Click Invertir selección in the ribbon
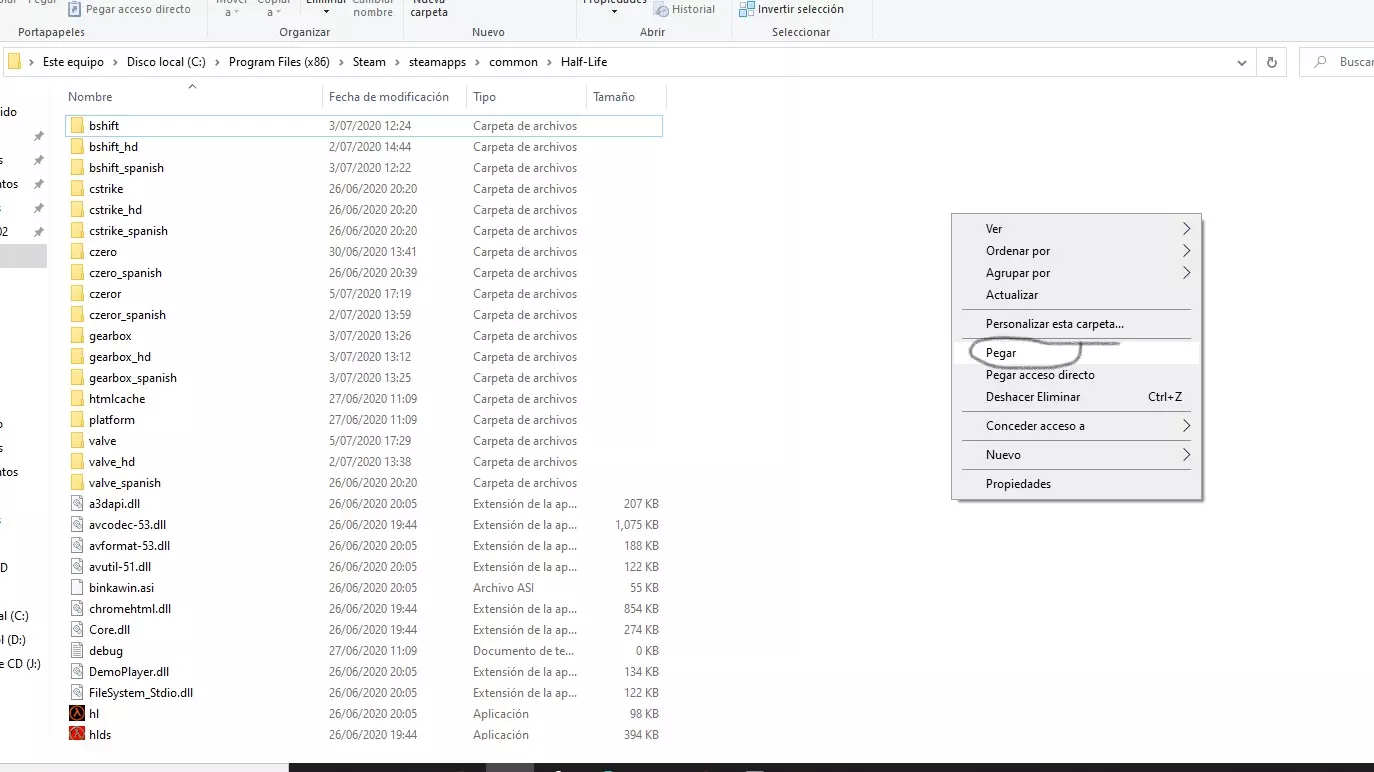This screenshot has height=772, width=1374. [791, 9]
